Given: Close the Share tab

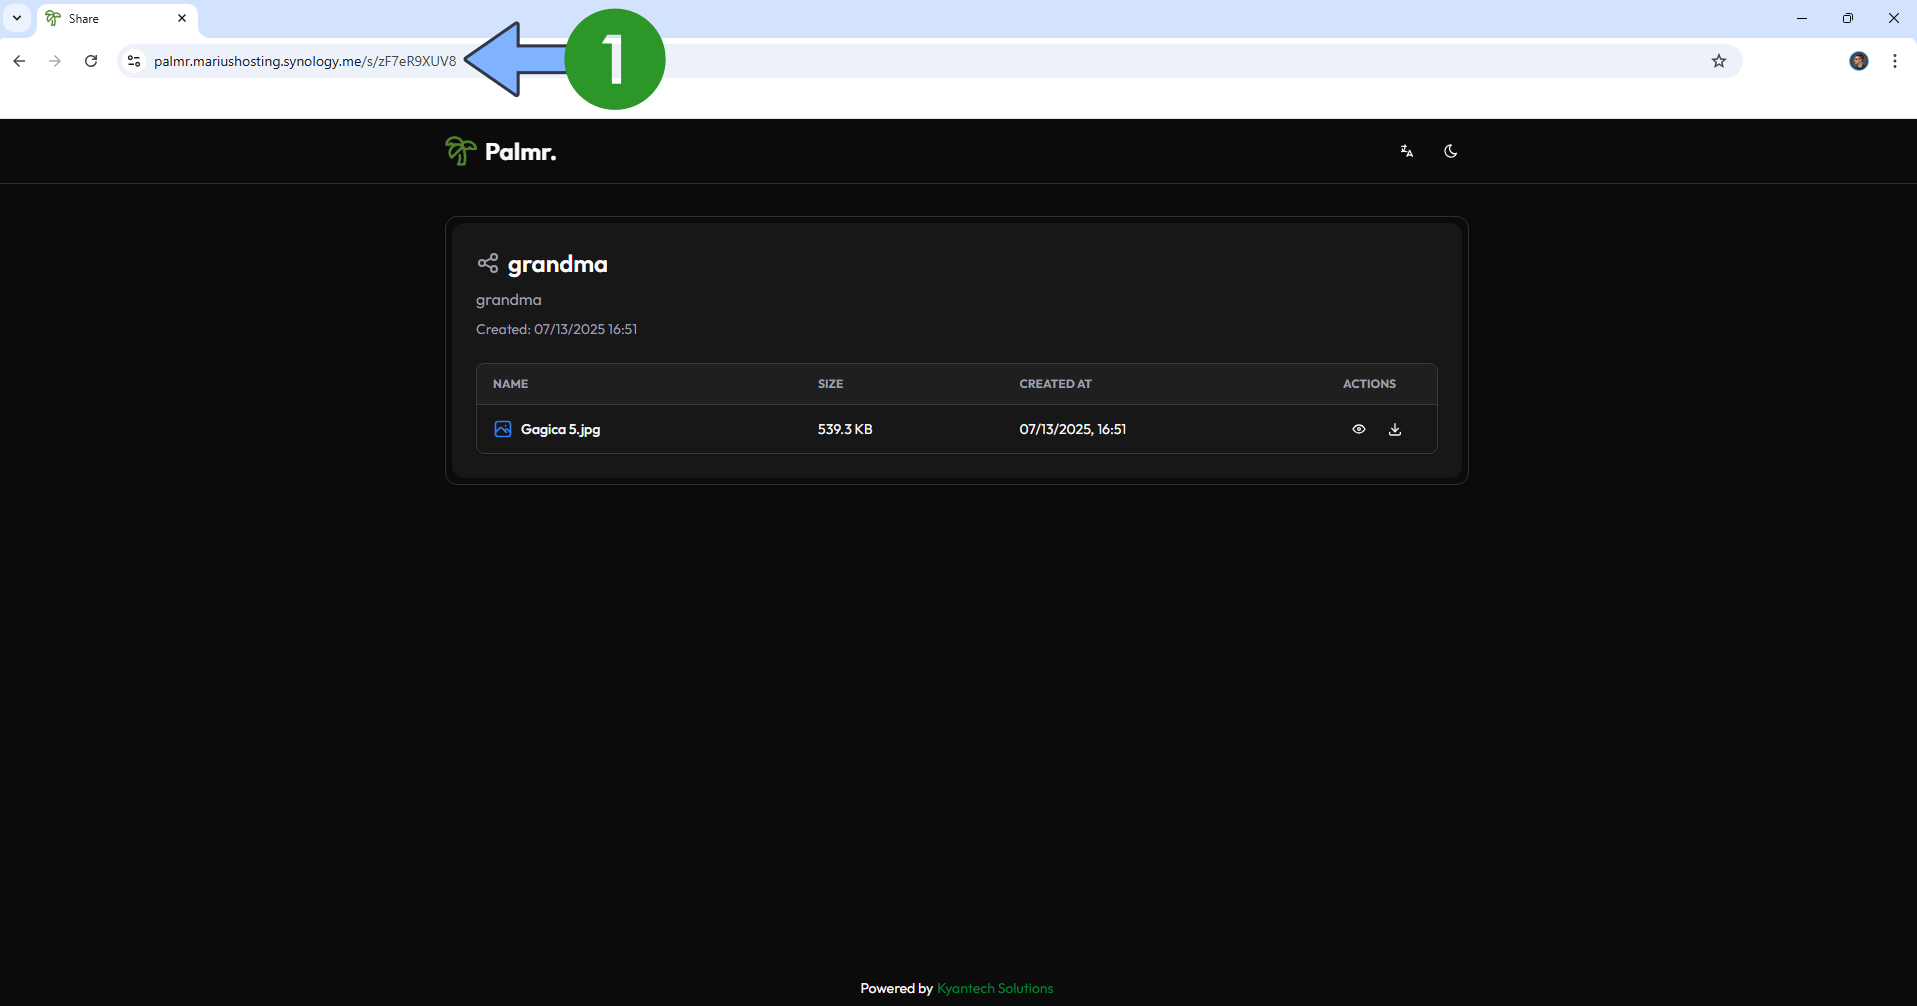Looking at the screenshot, I should click(182, 18).
